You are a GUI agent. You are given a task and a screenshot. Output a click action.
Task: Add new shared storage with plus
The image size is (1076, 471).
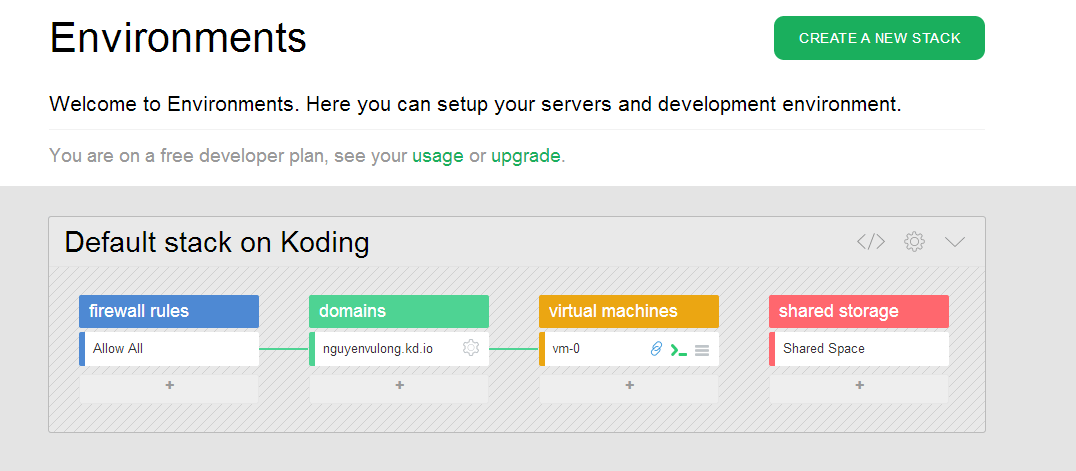(859, 386)
